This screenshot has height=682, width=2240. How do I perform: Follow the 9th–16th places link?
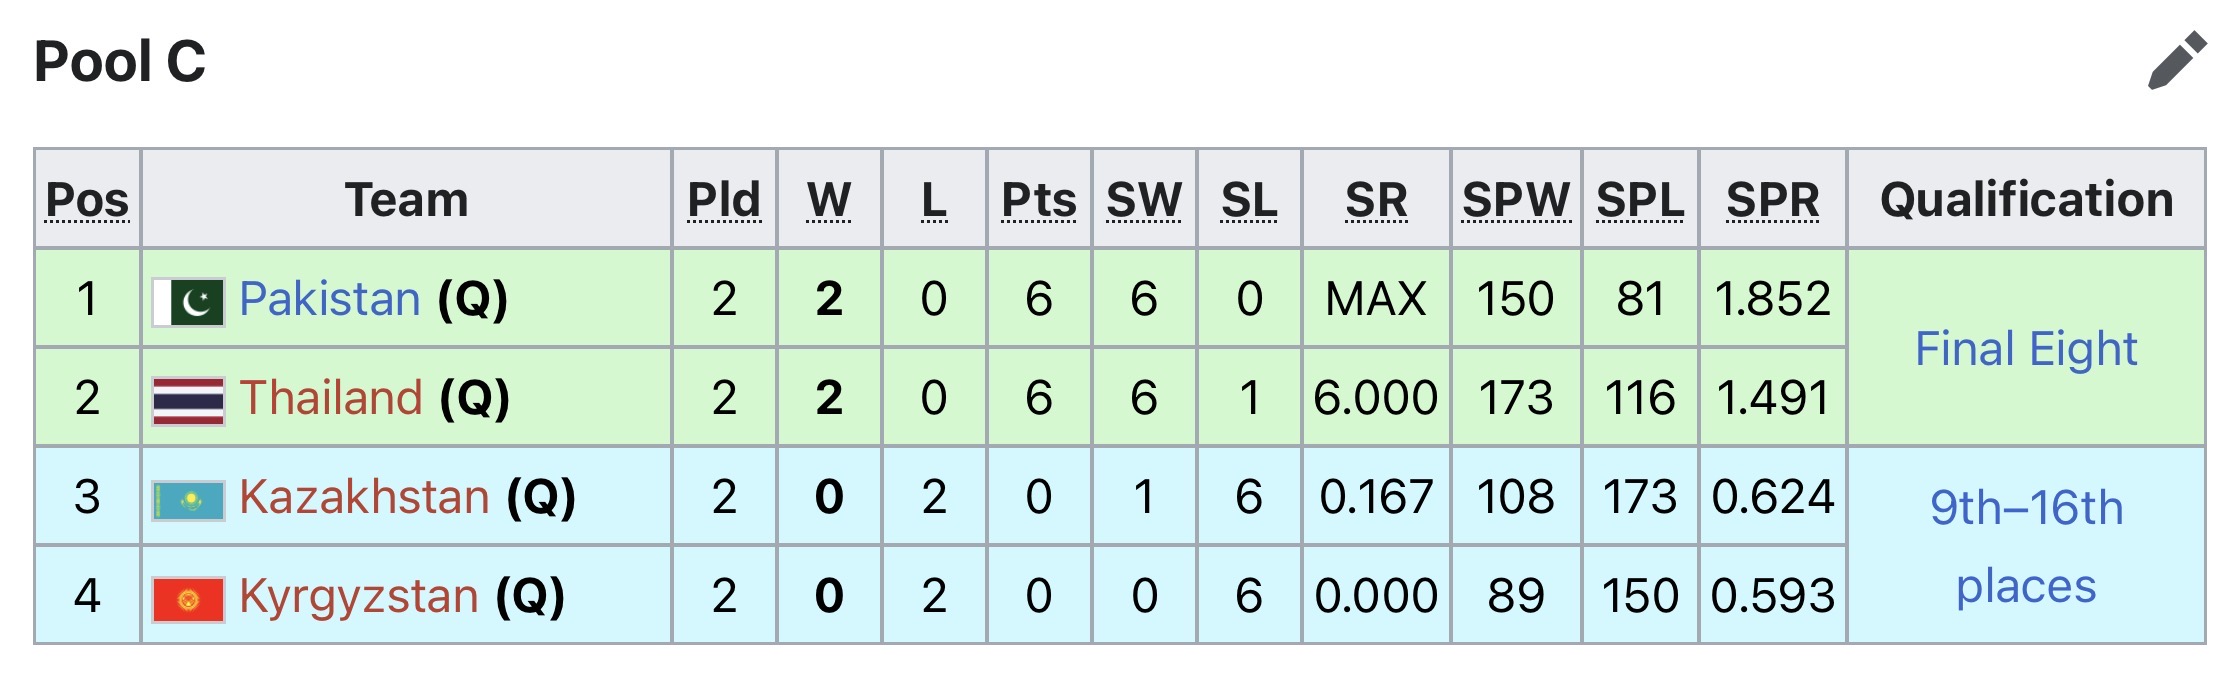(x=2026, y=546)
